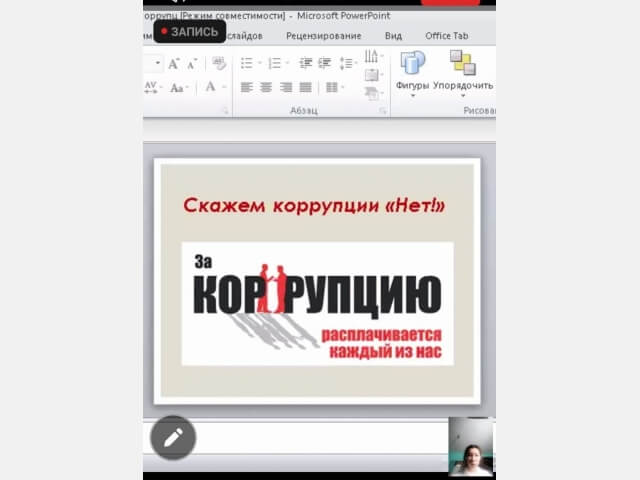Click the slide notes field below the slide
This screenshot has width=640, height=480.
pyautogui.click(x=296, y=438)
